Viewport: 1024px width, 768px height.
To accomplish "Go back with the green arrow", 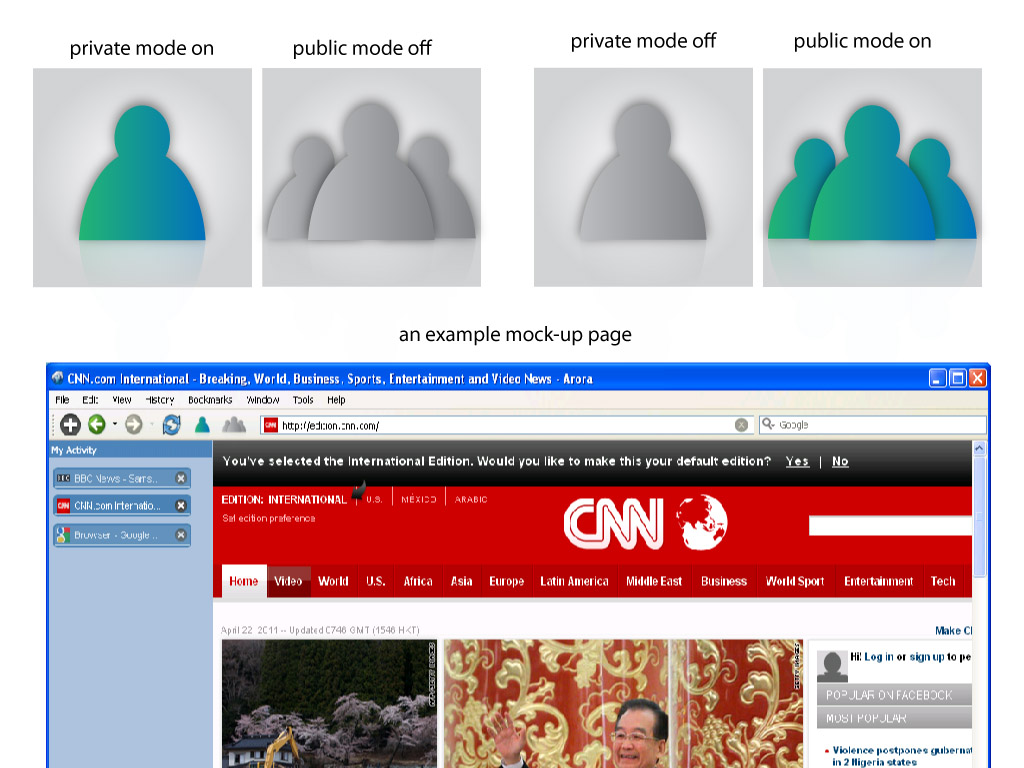I will [97, 425].
